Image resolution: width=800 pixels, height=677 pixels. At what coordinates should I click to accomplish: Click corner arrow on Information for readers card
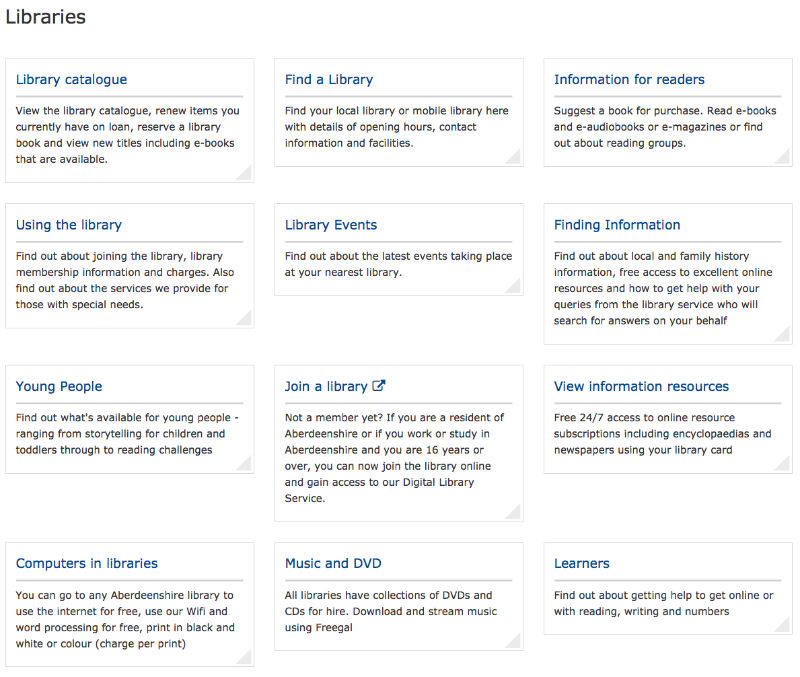(783, 157)
